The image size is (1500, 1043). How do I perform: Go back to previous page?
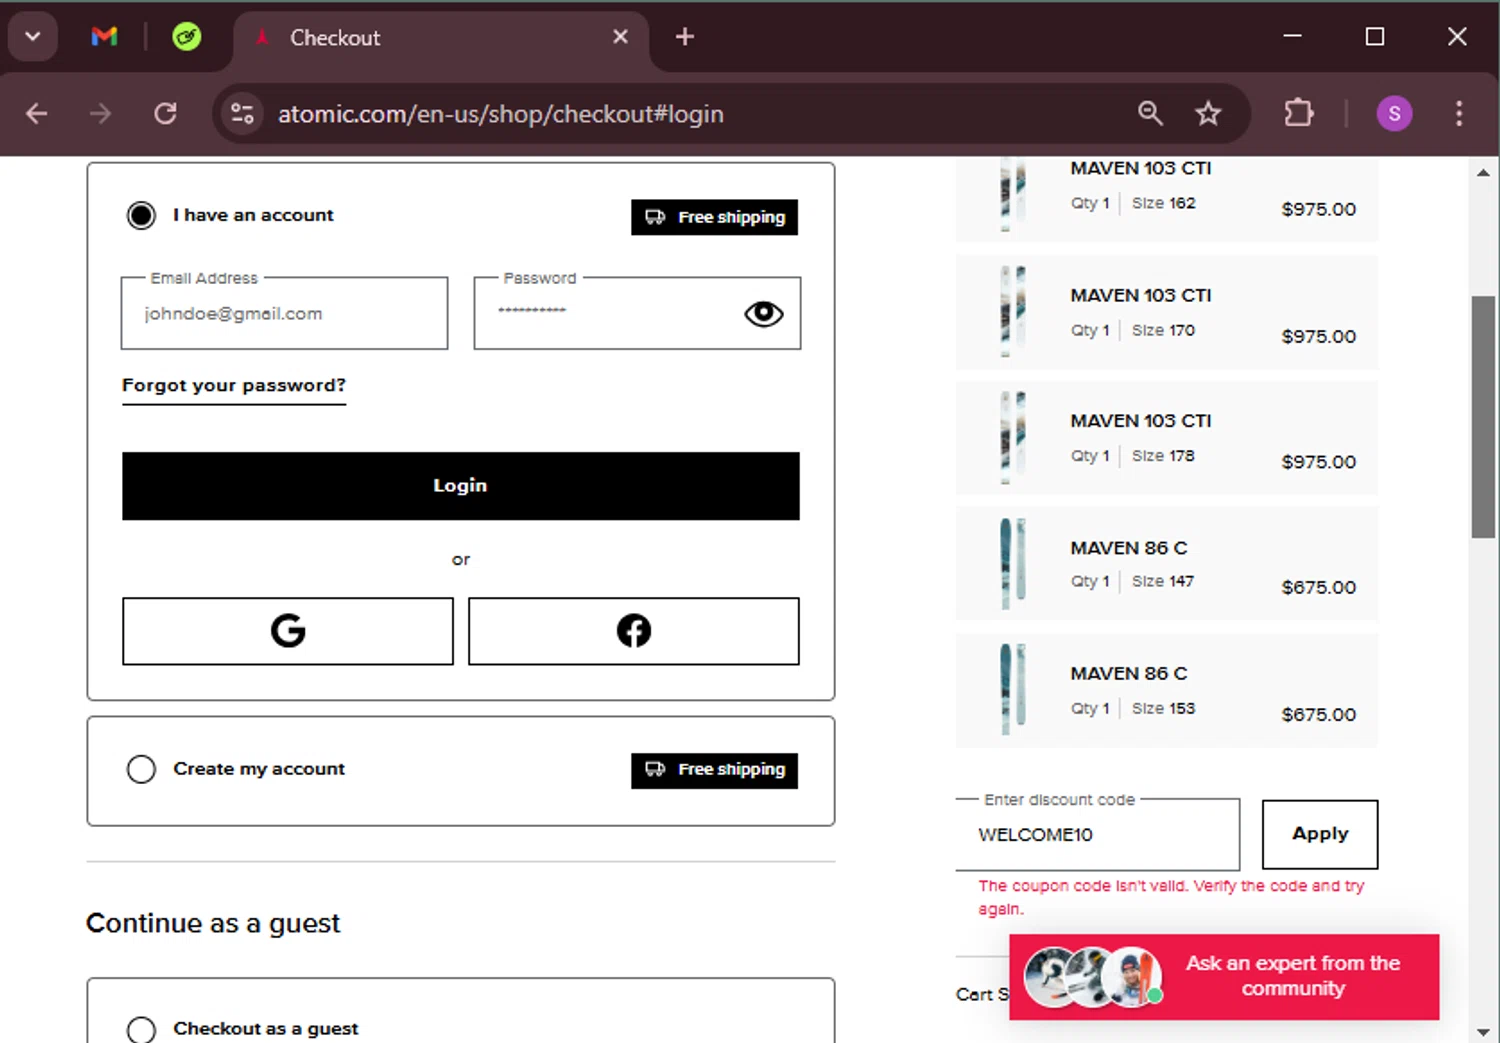[37, 114]
